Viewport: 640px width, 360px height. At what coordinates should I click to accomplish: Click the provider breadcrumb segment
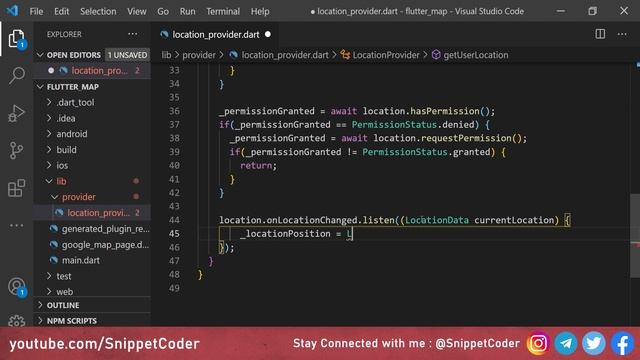pos(199,55)
